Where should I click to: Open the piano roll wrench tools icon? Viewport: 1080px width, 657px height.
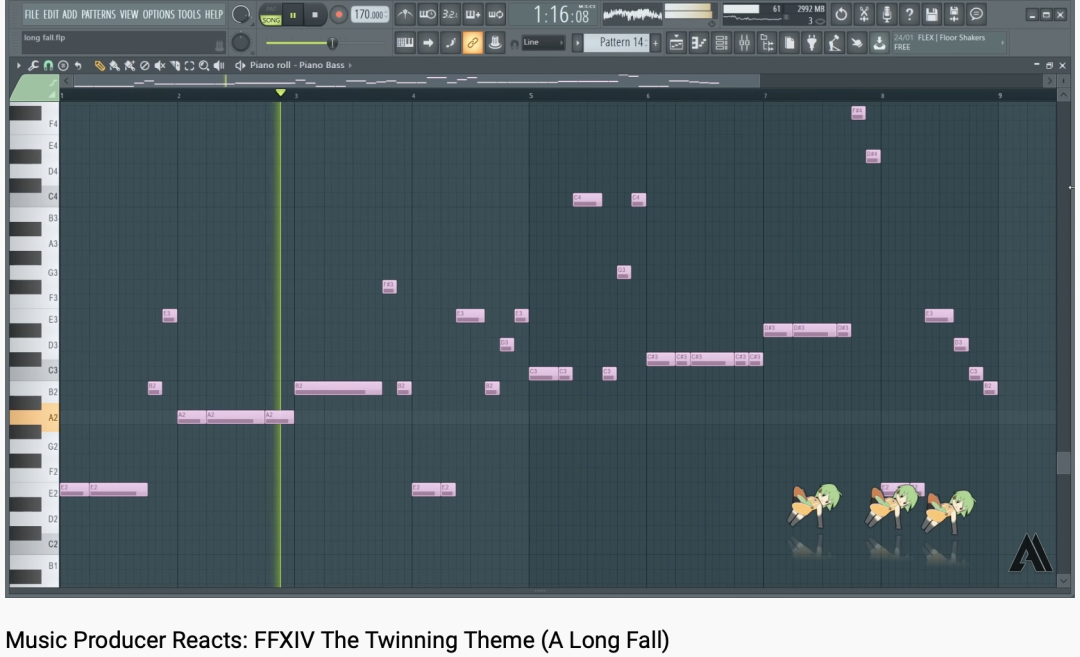[33, 65]
